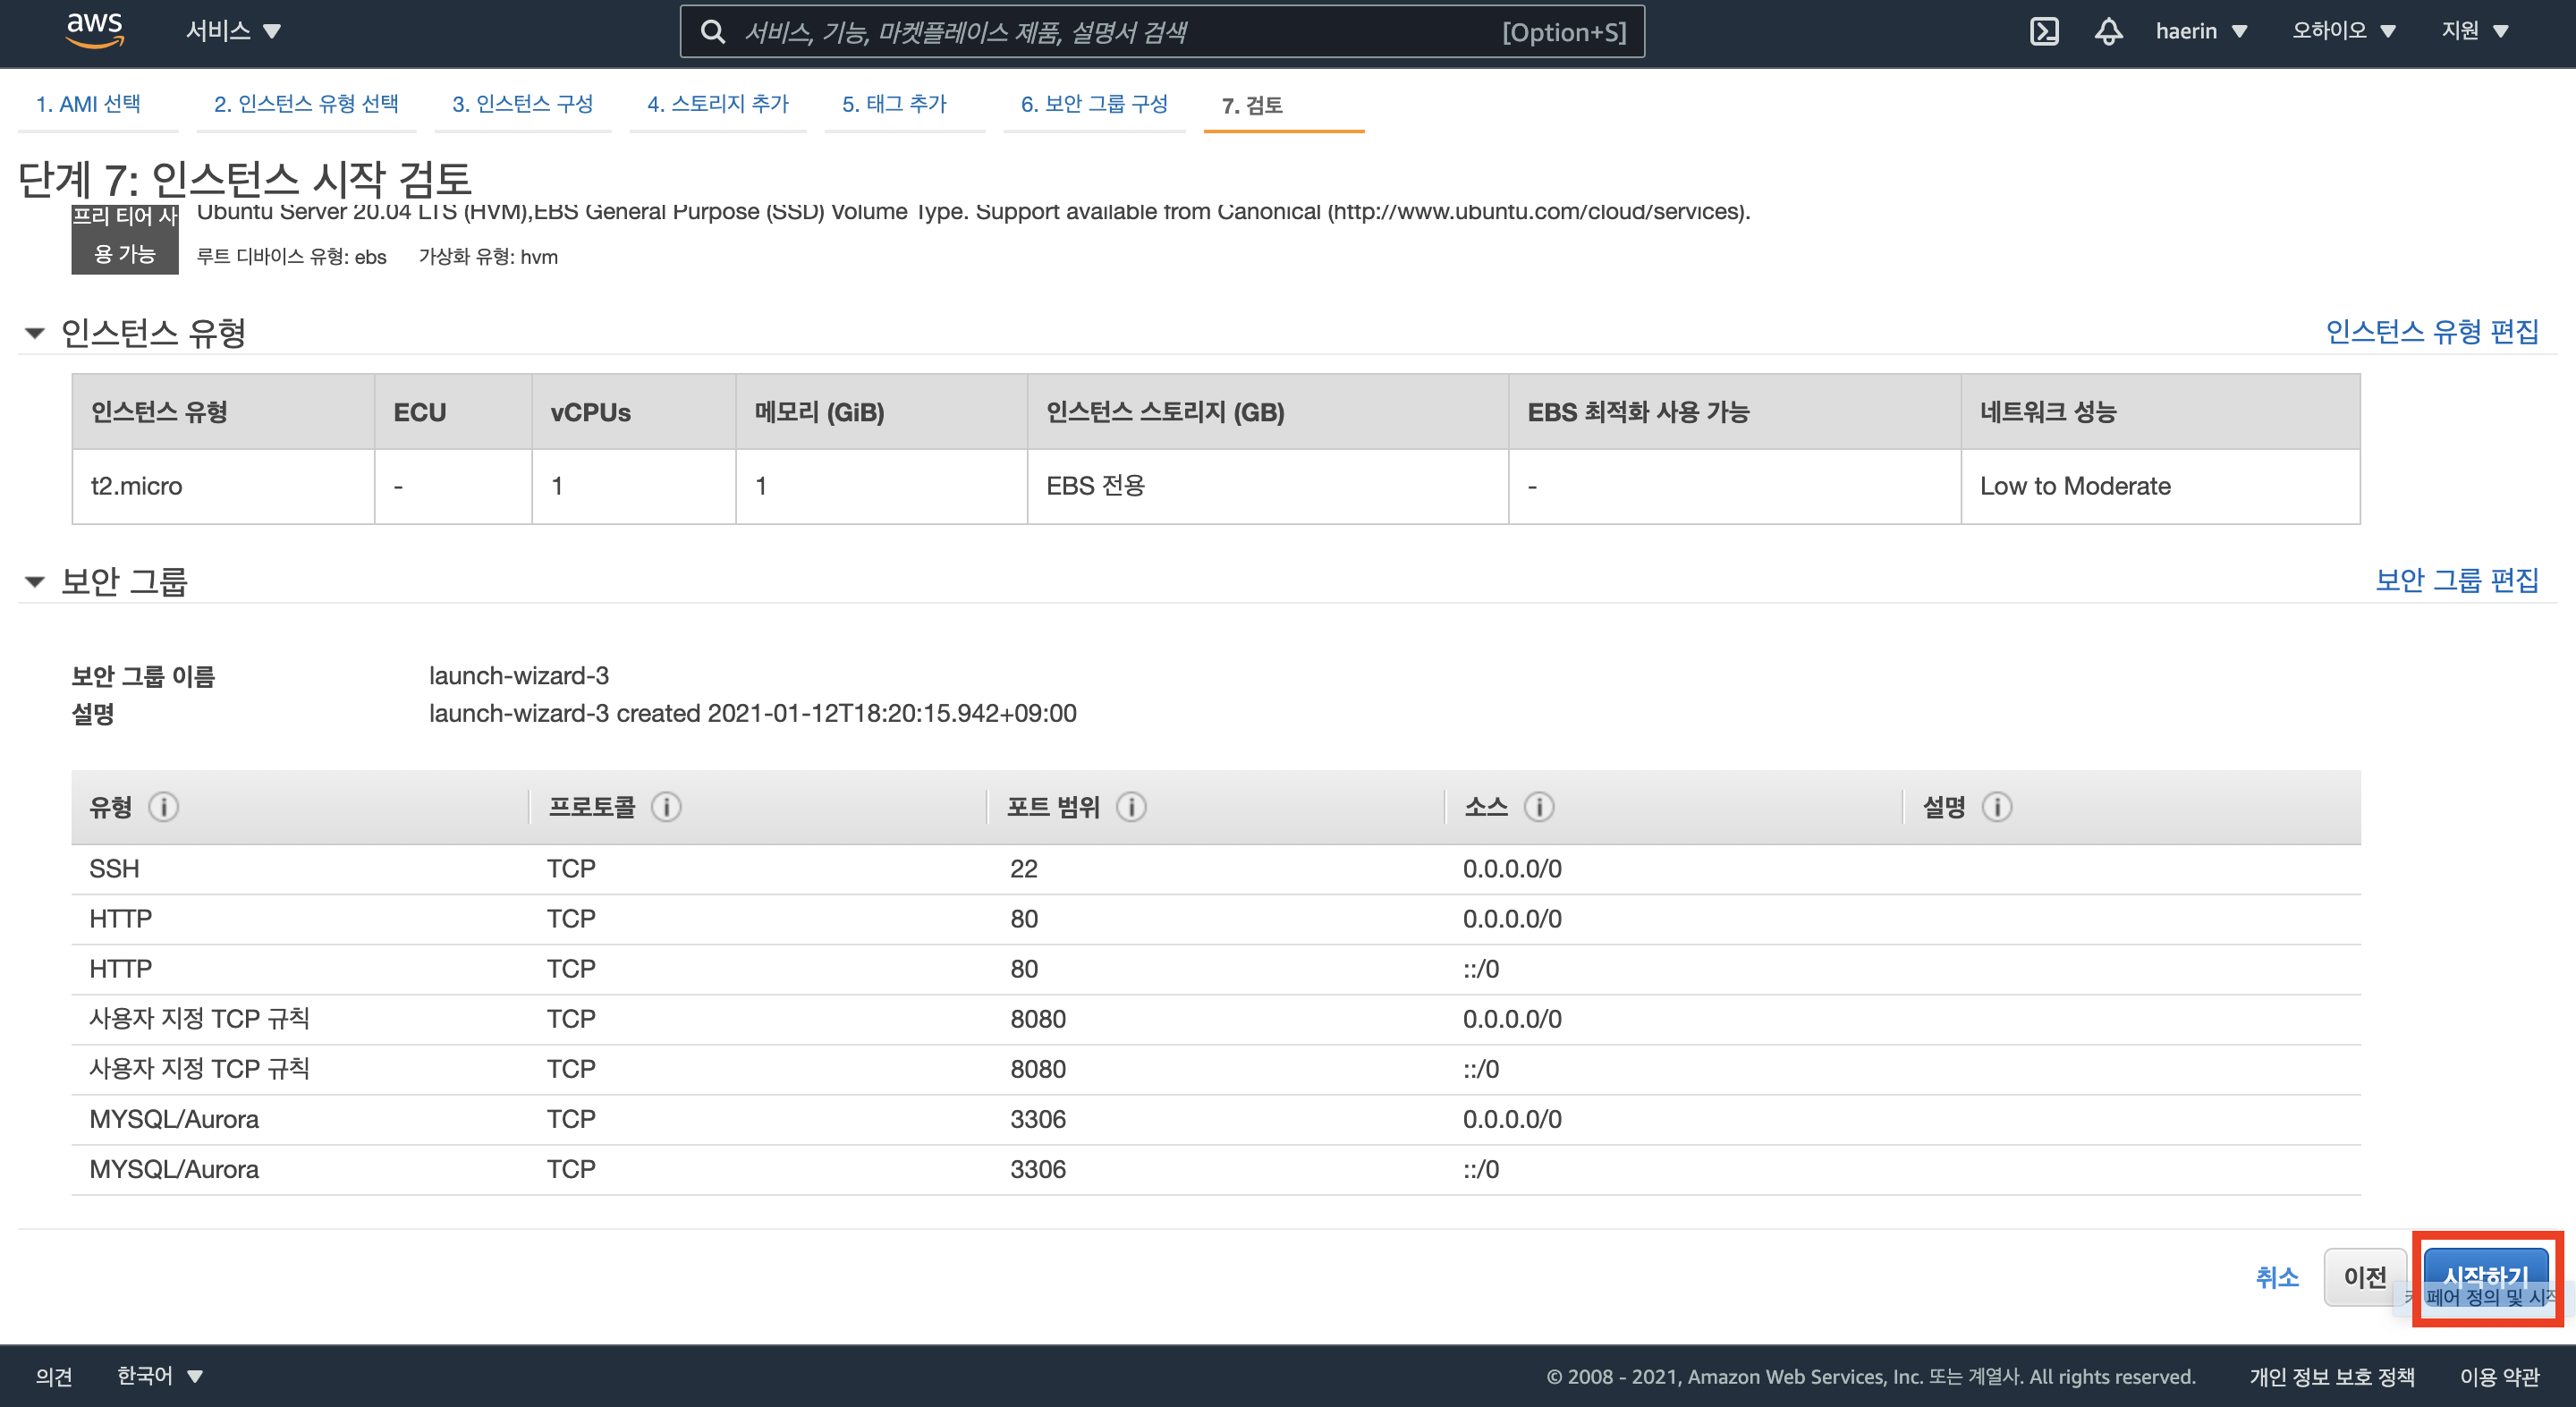Open the 서비스 dropdown menu
This screenshot has height=1407, width=2576.
[x=232, y=31]
